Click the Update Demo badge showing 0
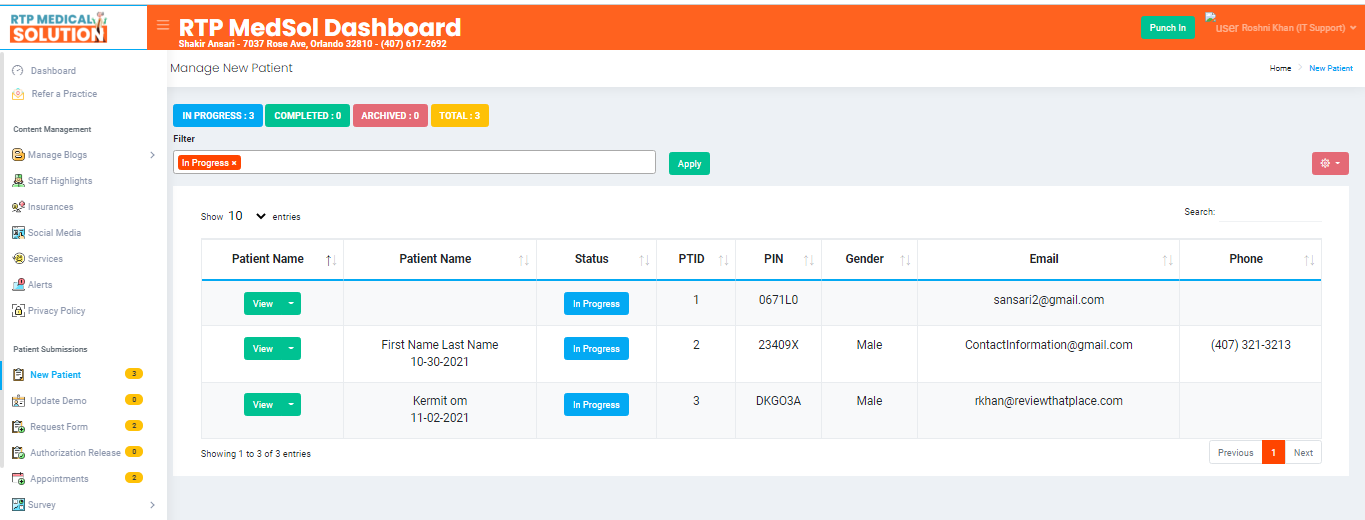 click(x=133, y=400)
